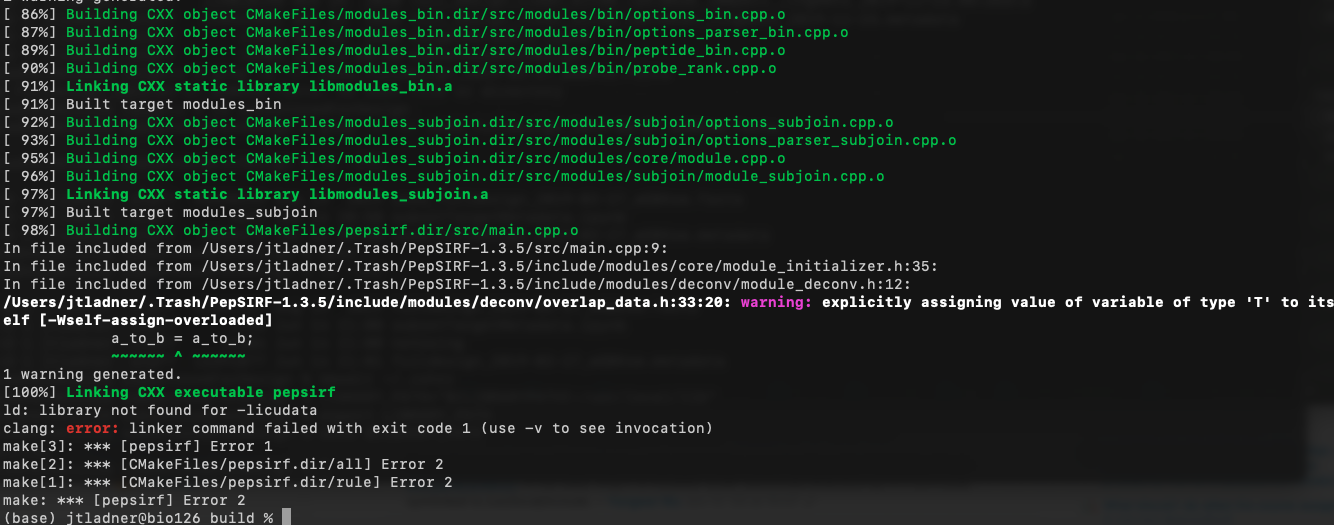
Task: Click the options_bin.cpp.o build line
Action: tap(394, 14)
